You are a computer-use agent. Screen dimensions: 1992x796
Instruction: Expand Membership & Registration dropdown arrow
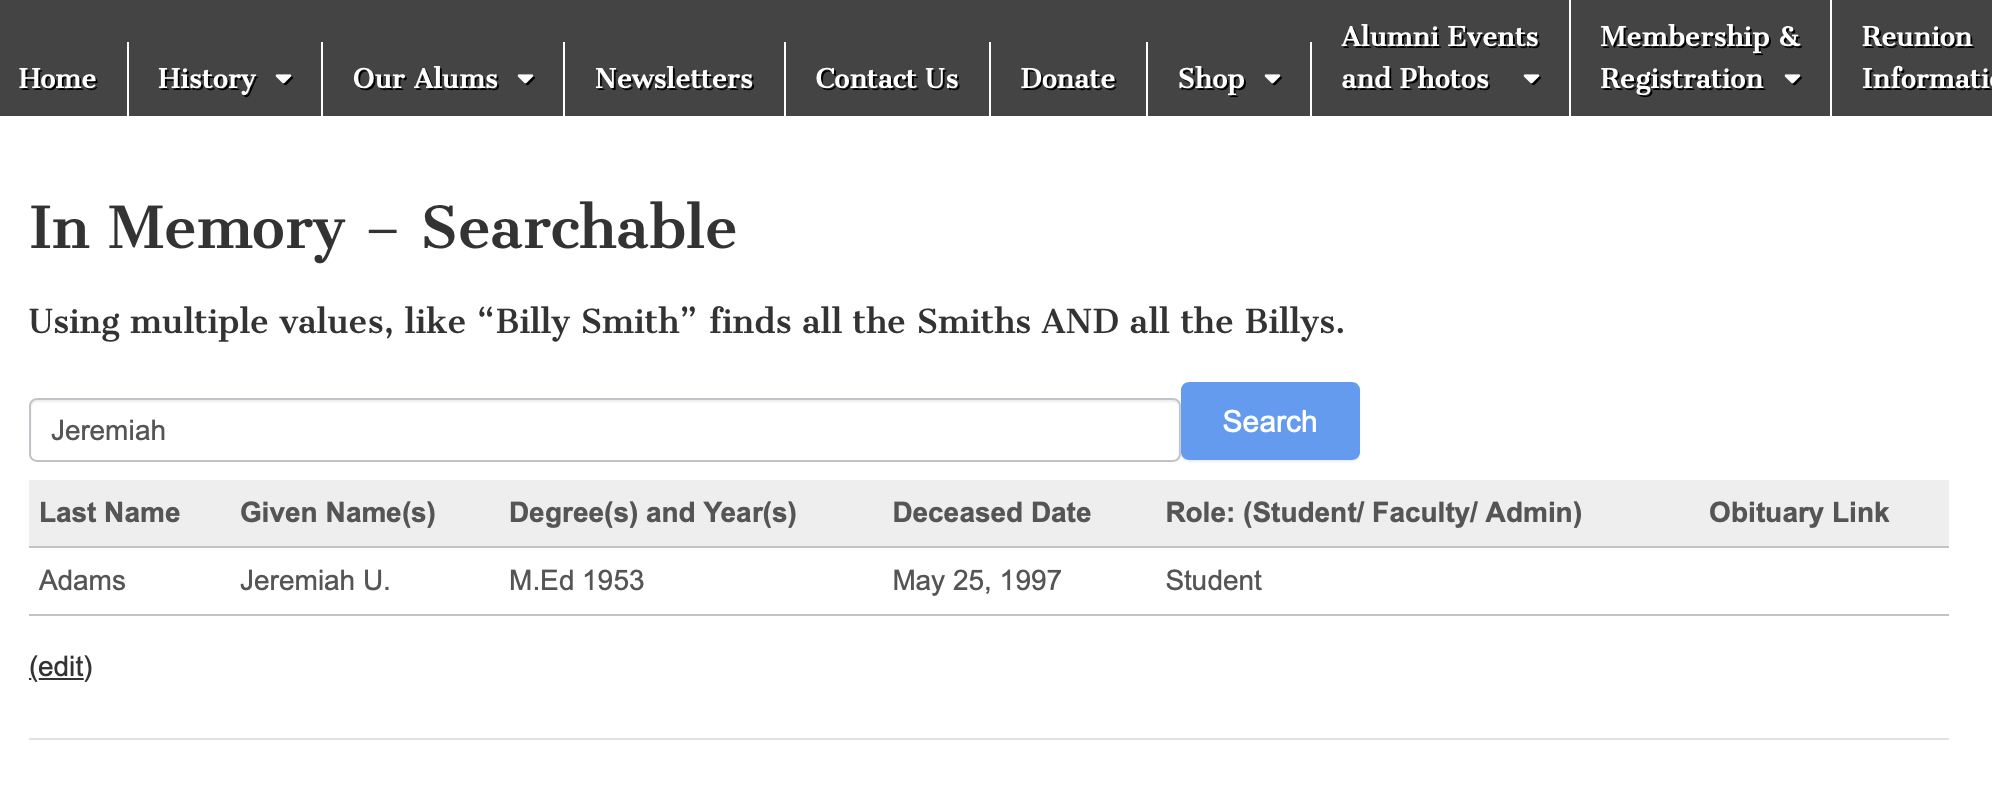pyautogui.click(x=1793, y=79)
